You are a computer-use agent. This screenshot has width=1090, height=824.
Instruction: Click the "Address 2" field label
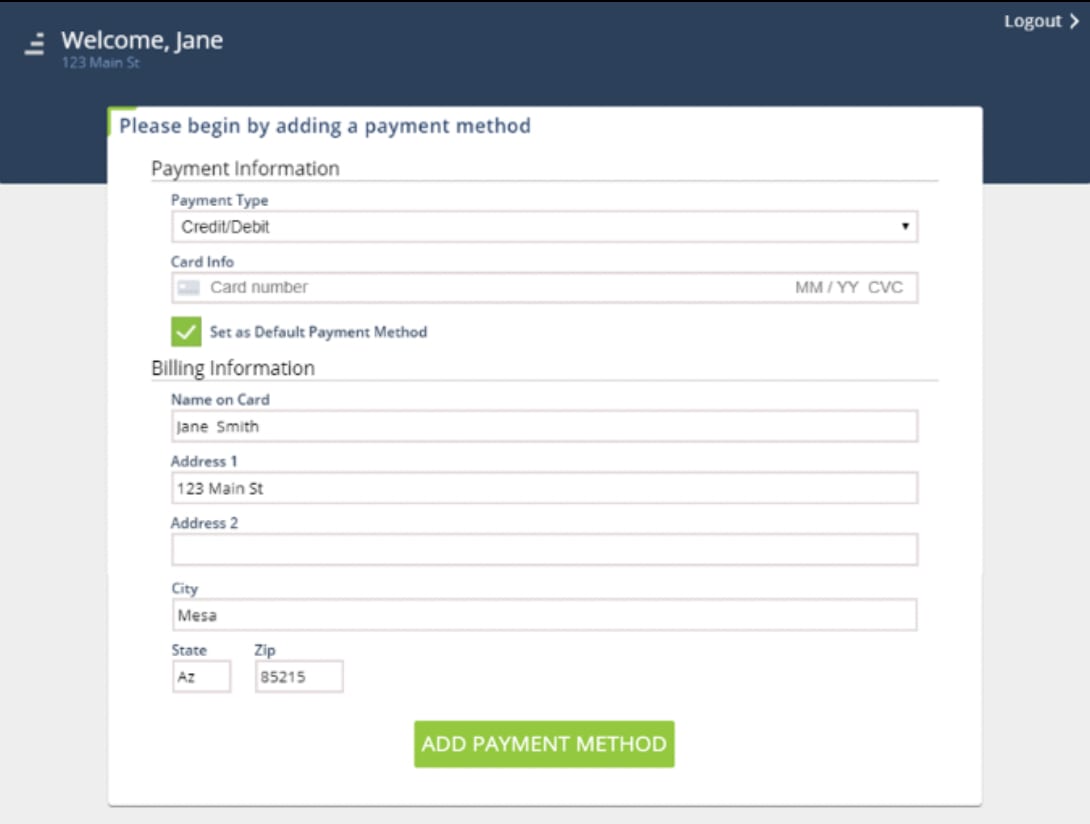[x=204, y=523]
